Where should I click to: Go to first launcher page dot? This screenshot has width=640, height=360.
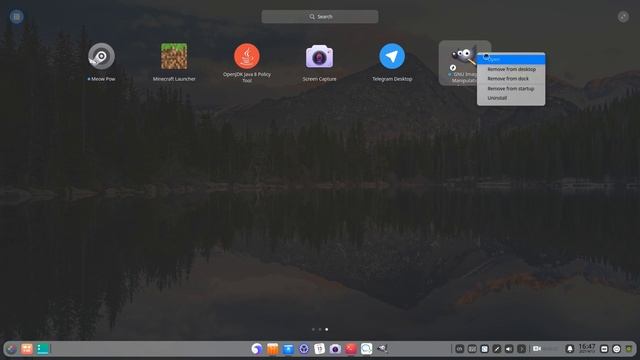[x=313, y=329]
